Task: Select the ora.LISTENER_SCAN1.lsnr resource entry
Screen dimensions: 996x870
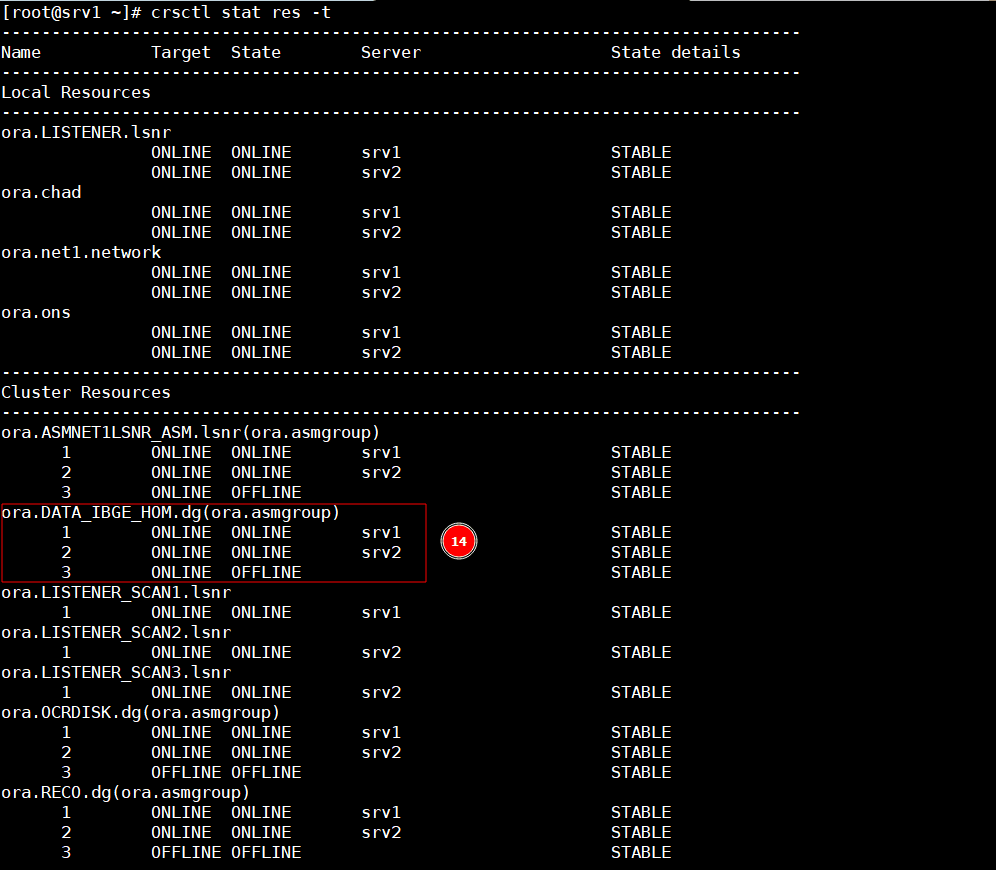Action: [116, 592]
